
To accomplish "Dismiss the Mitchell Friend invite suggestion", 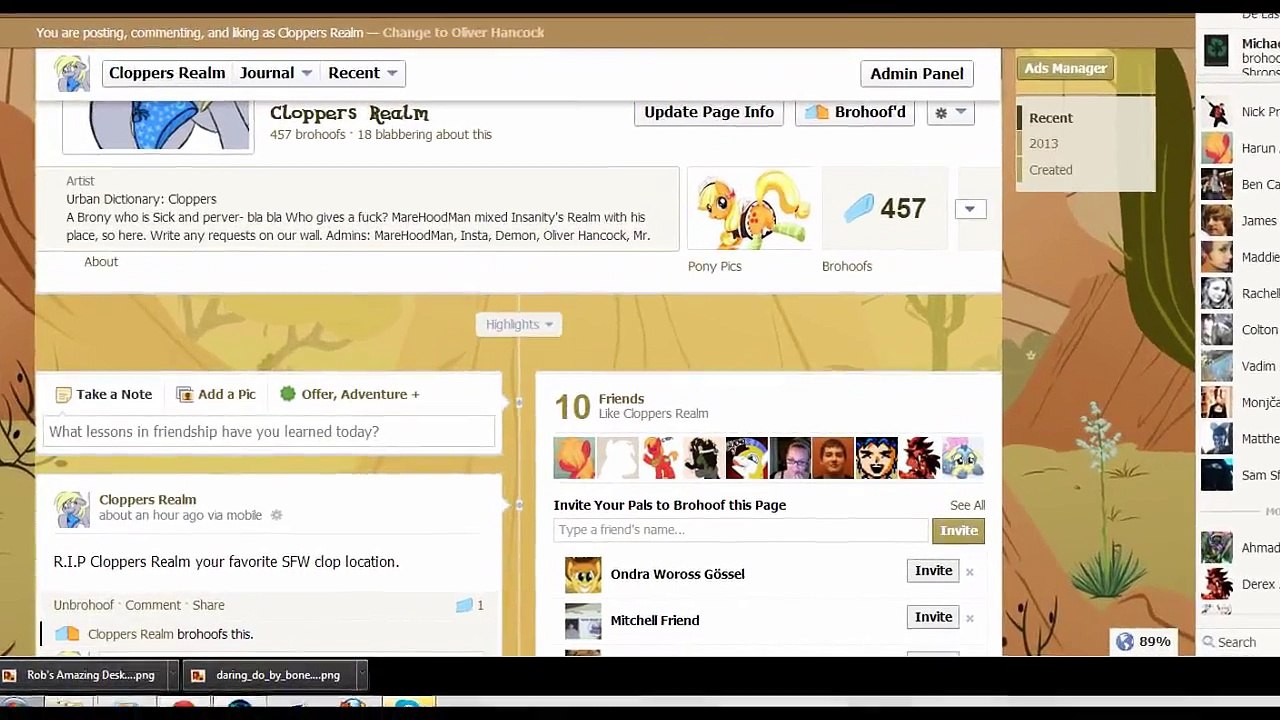I will pyautogui.click(x=969, y=618).
